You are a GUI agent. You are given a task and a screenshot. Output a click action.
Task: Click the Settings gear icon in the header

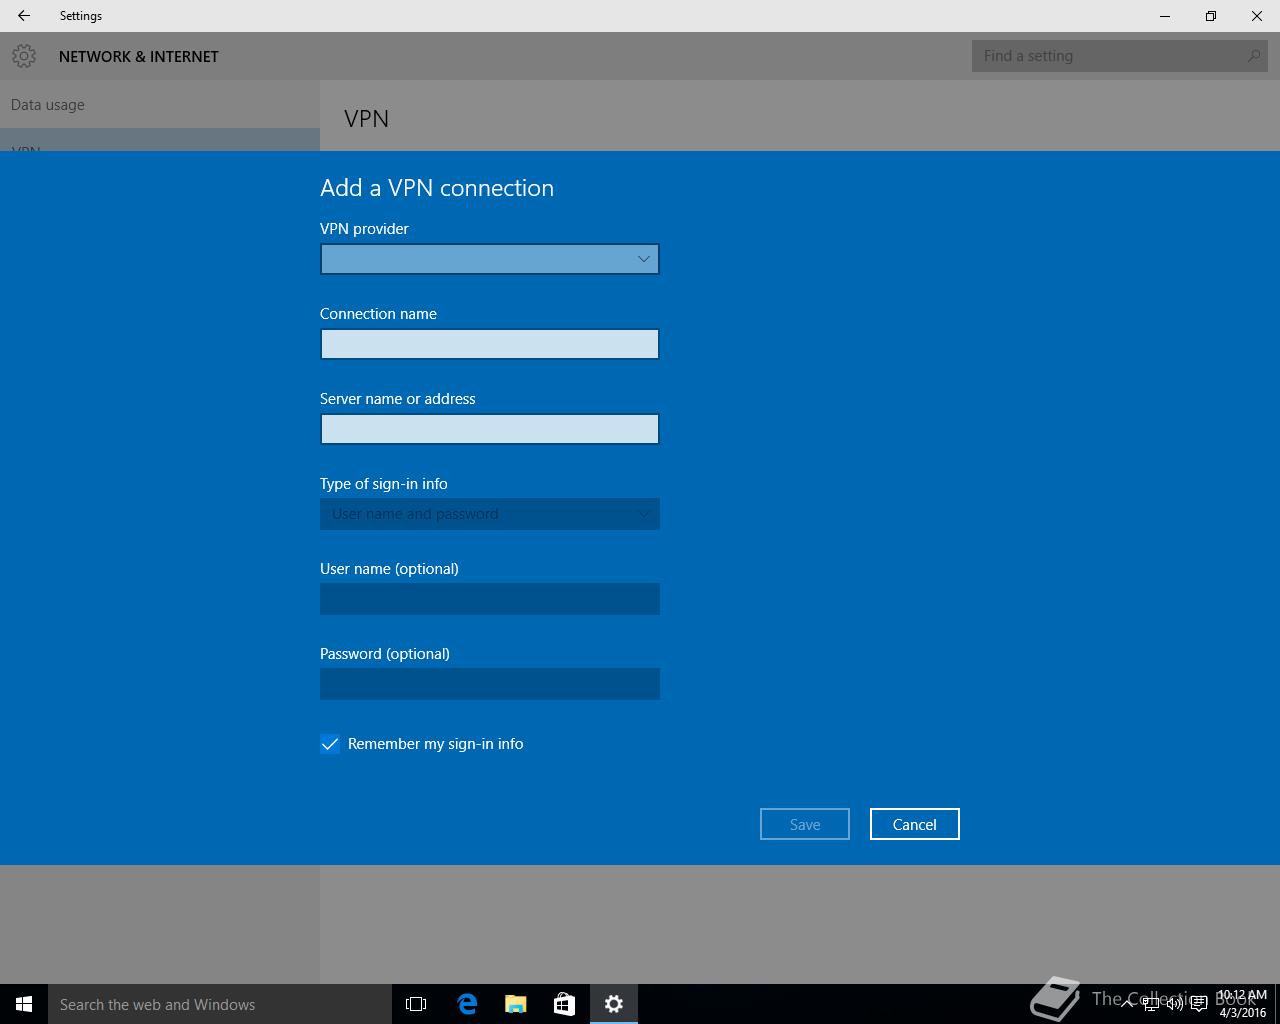[24, 57]
